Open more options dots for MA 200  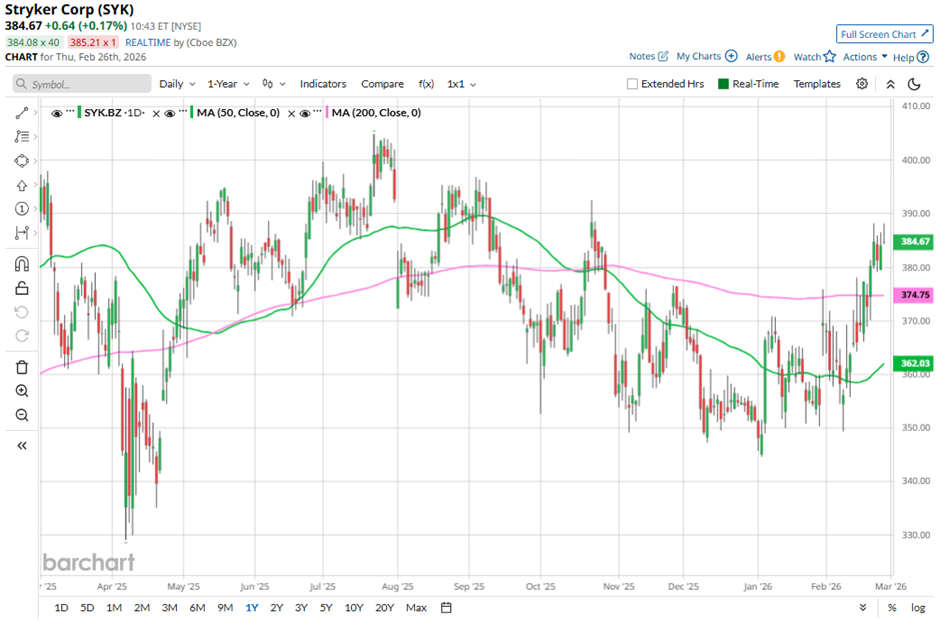(x=317, y=112)
